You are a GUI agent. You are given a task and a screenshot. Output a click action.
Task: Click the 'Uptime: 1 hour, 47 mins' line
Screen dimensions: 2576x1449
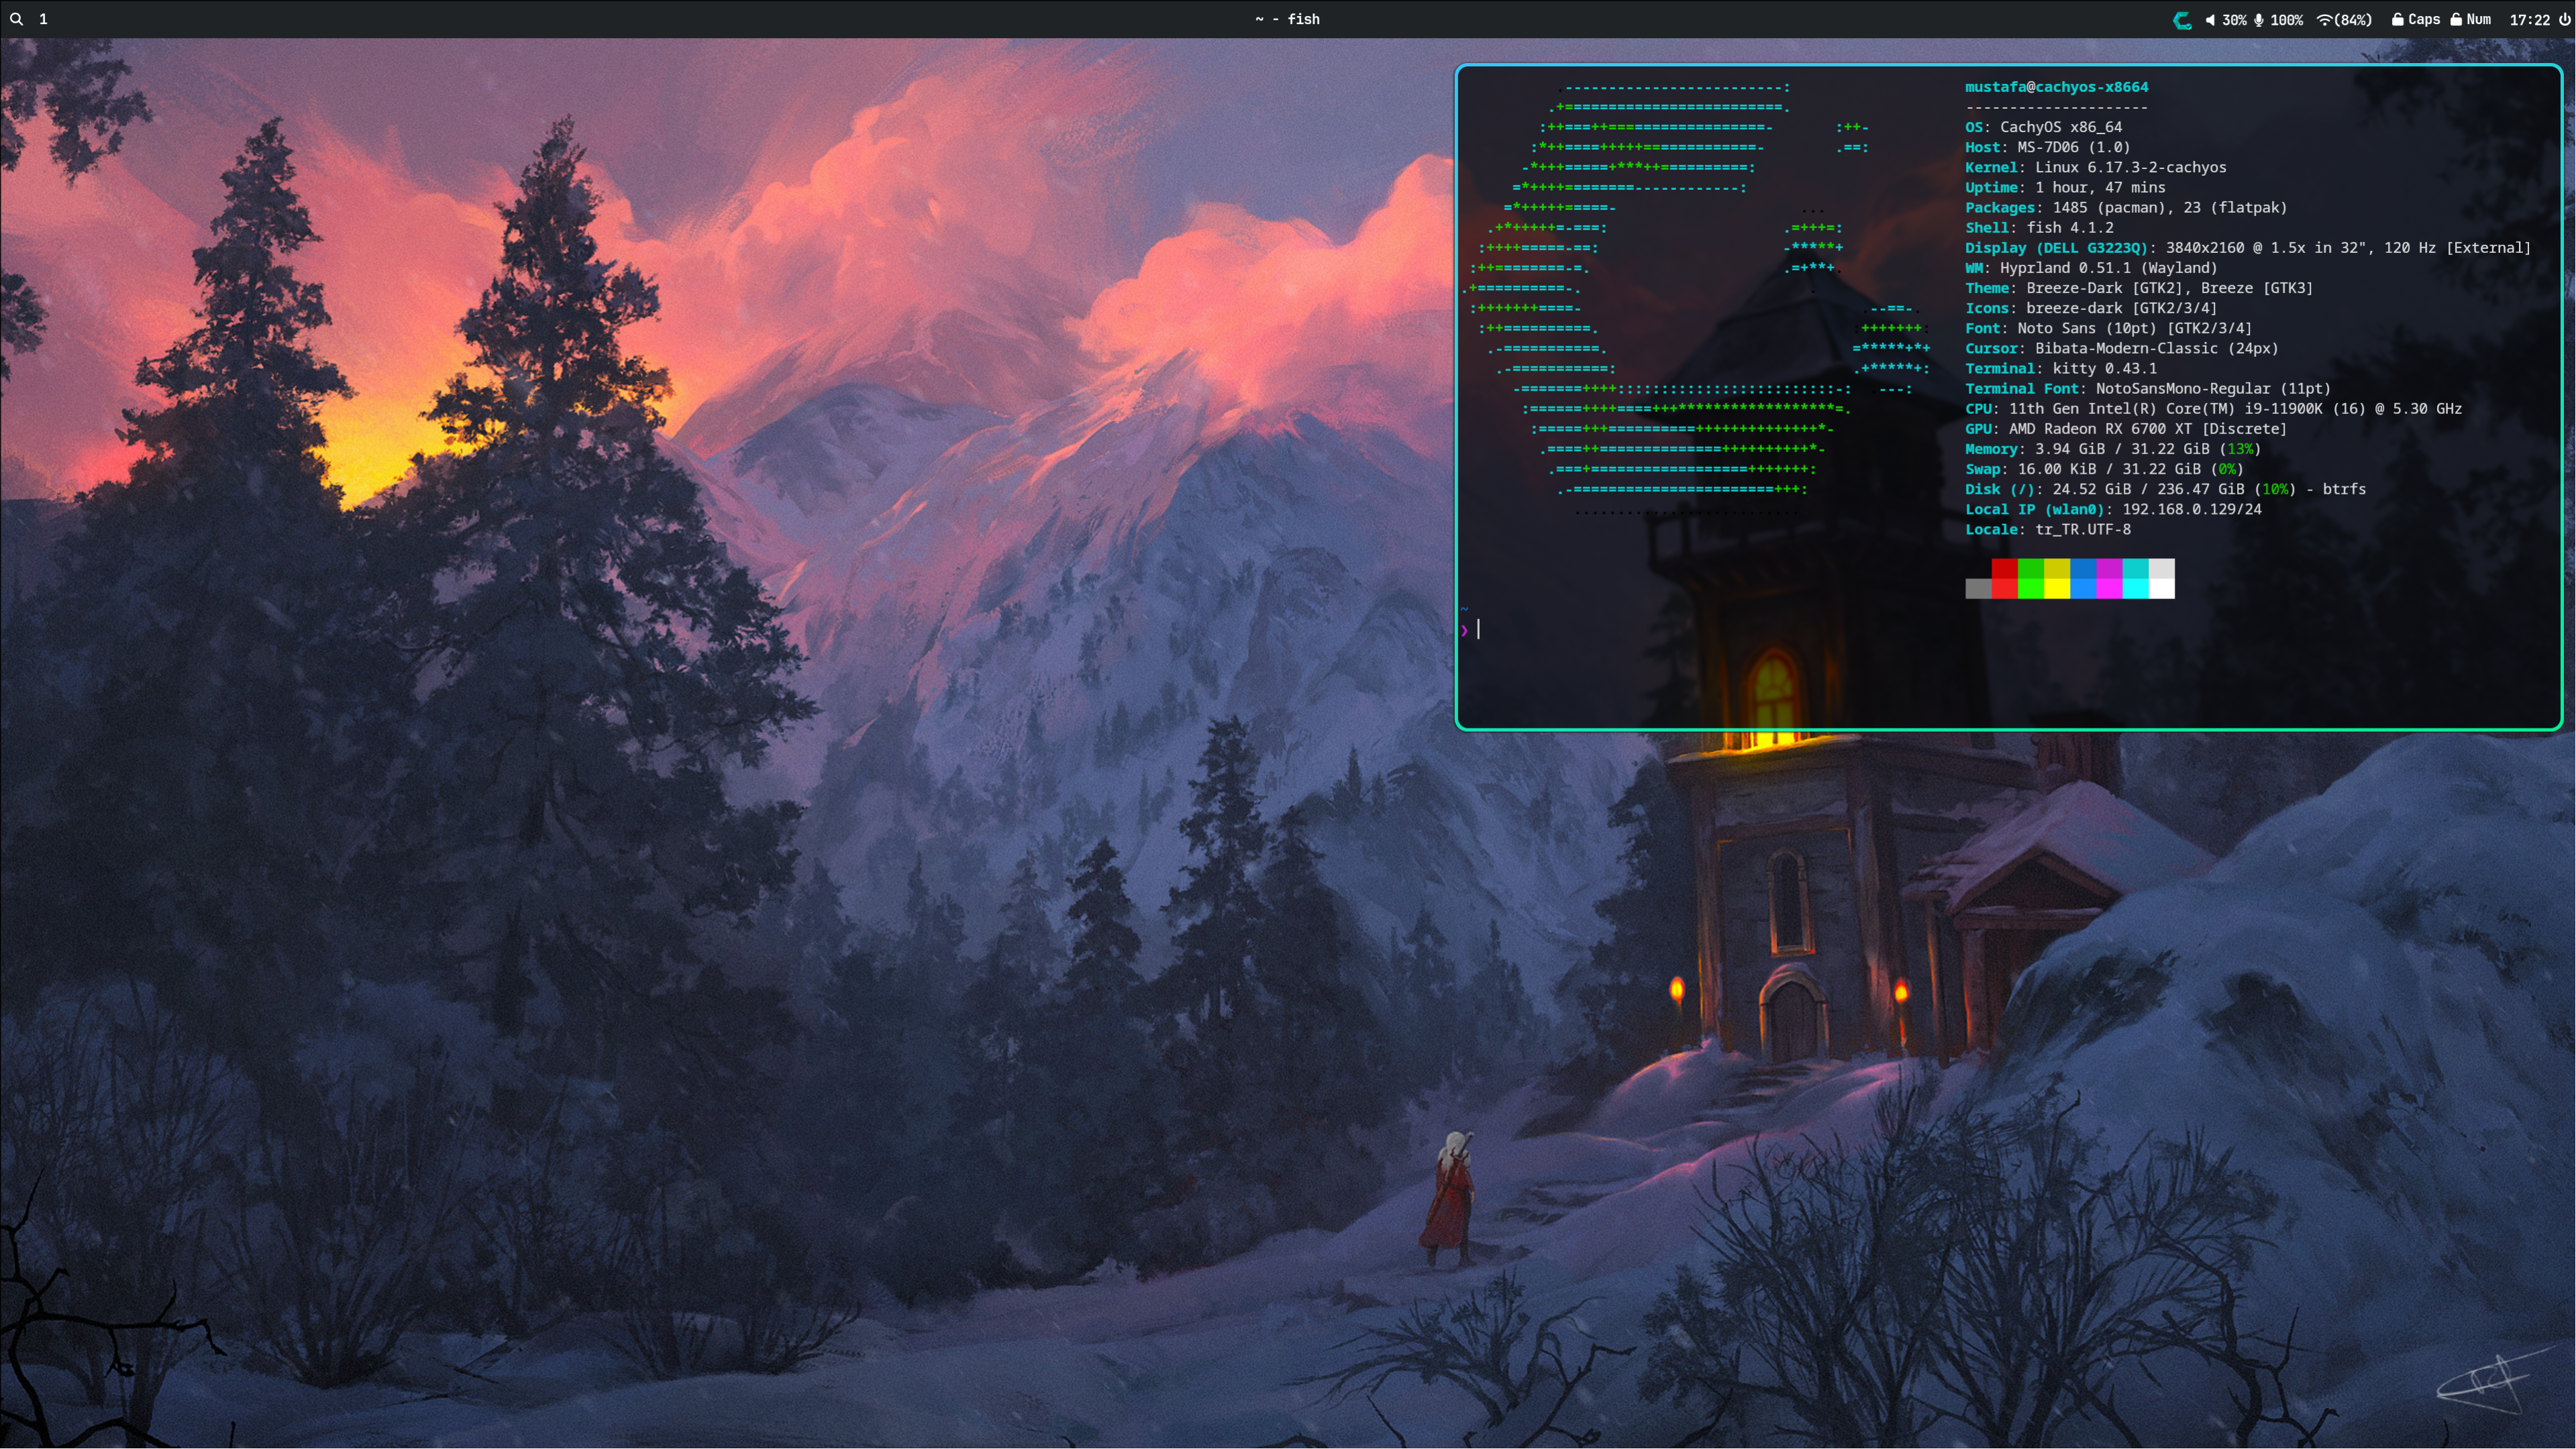pos(2065,187)
